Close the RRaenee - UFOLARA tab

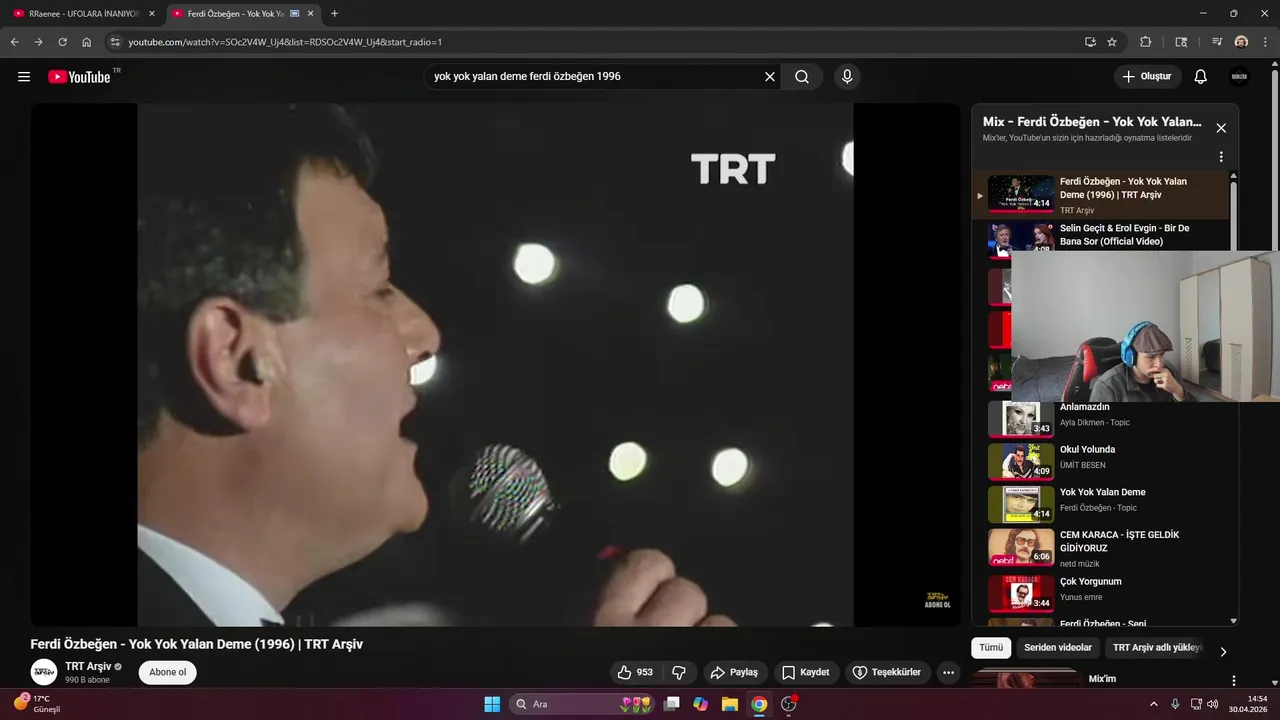(152, 14)
